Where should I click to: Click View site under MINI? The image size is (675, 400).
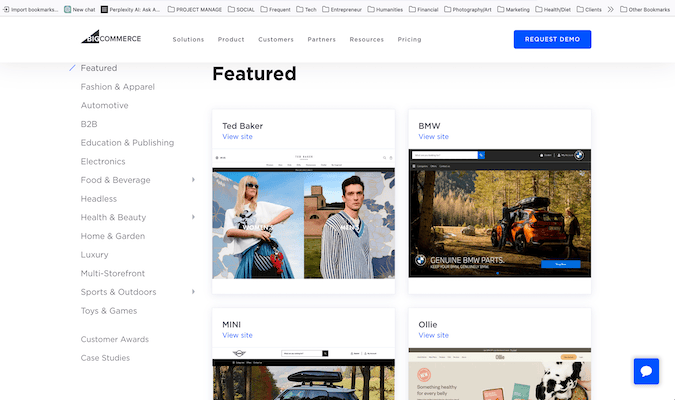point(237,335)
